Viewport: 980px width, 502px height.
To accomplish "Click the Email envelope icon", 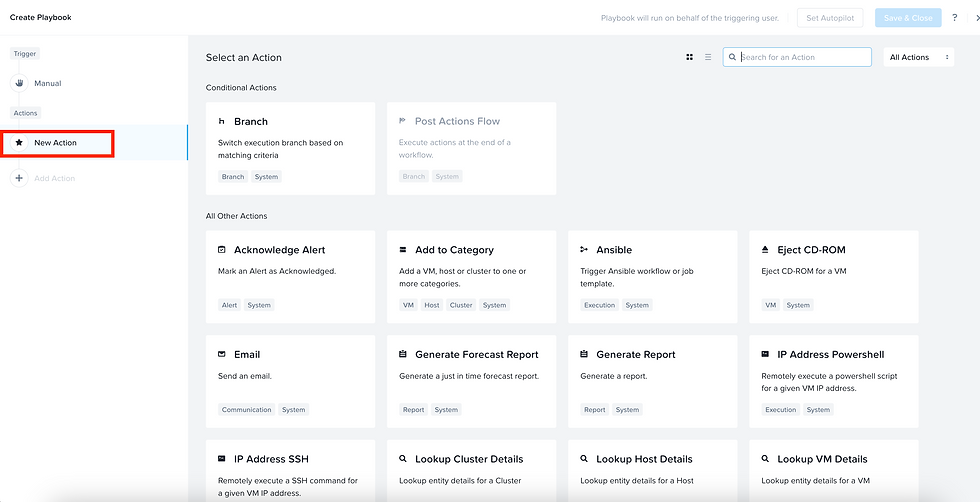I will [221, 354].
